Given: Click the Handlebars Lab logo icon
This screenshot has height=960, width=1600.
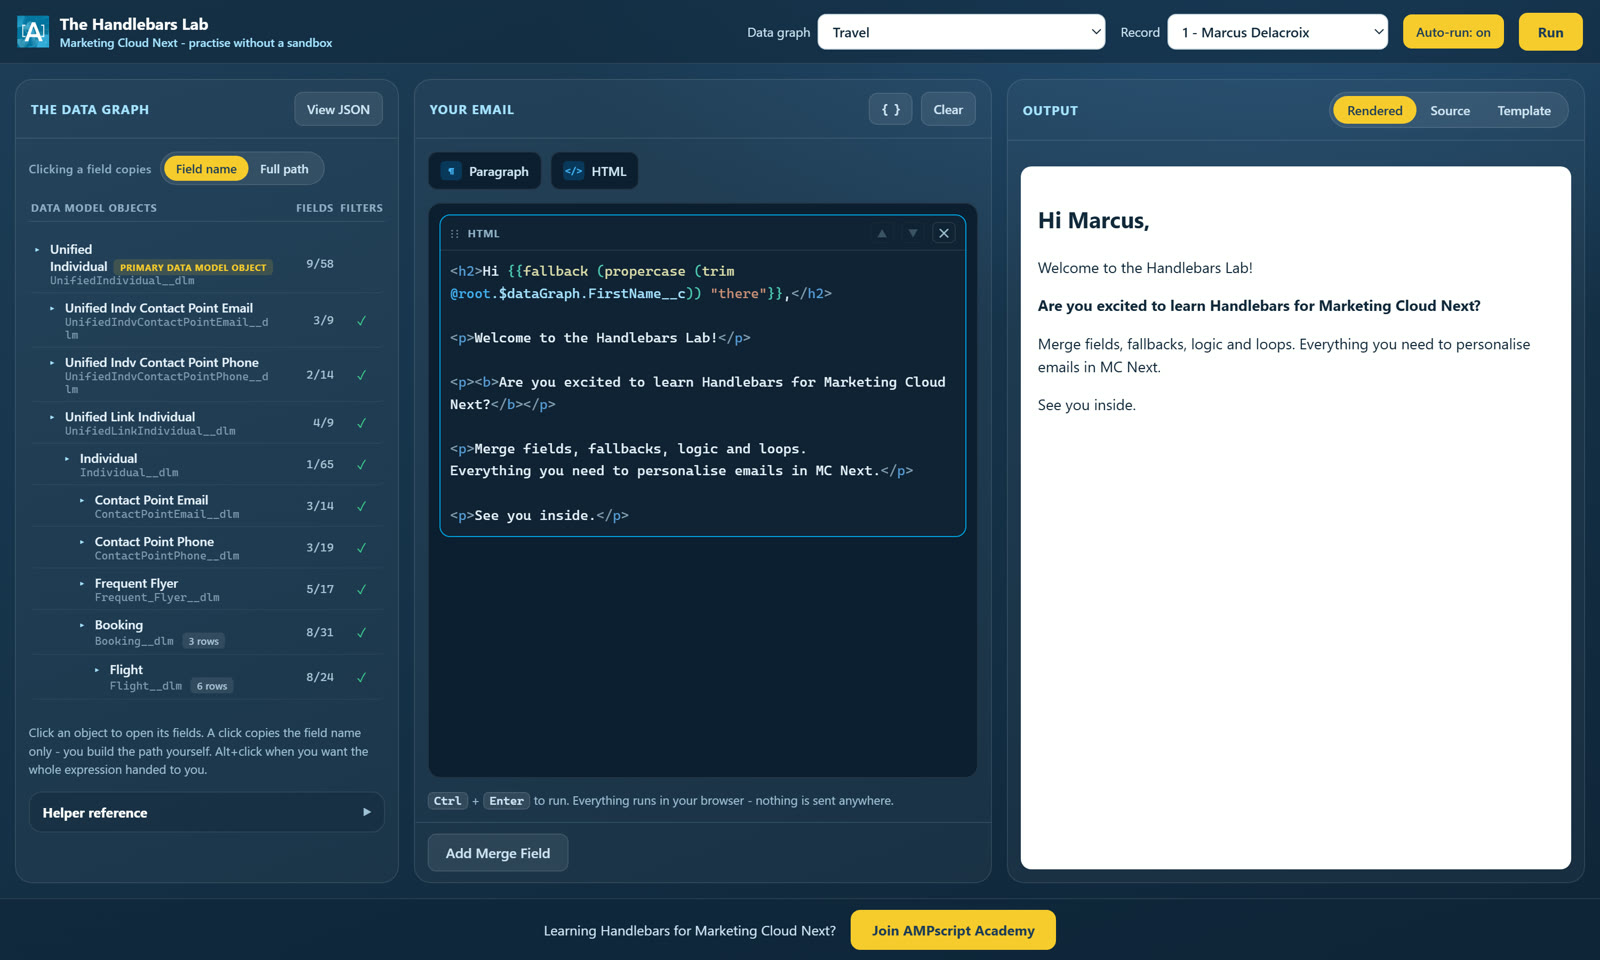Looking at the screenshot, I should (x=33, y=32).
